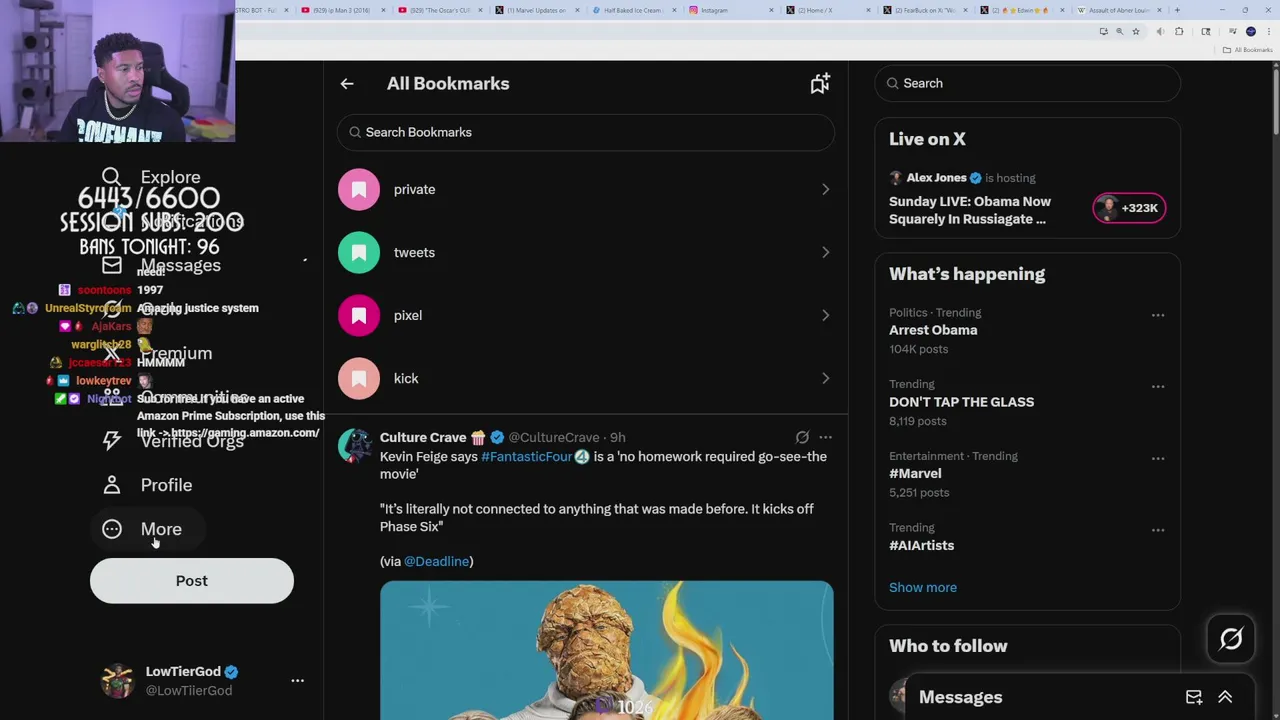Viewport: 1280px width, 720px height.
Task: Click the new message envelope icon
Action: point(1194,697)
